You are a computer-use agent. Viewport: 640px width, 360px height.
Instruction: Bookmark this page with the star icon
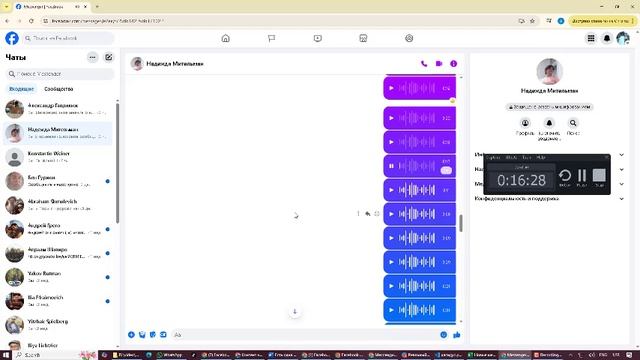(532, 21)
